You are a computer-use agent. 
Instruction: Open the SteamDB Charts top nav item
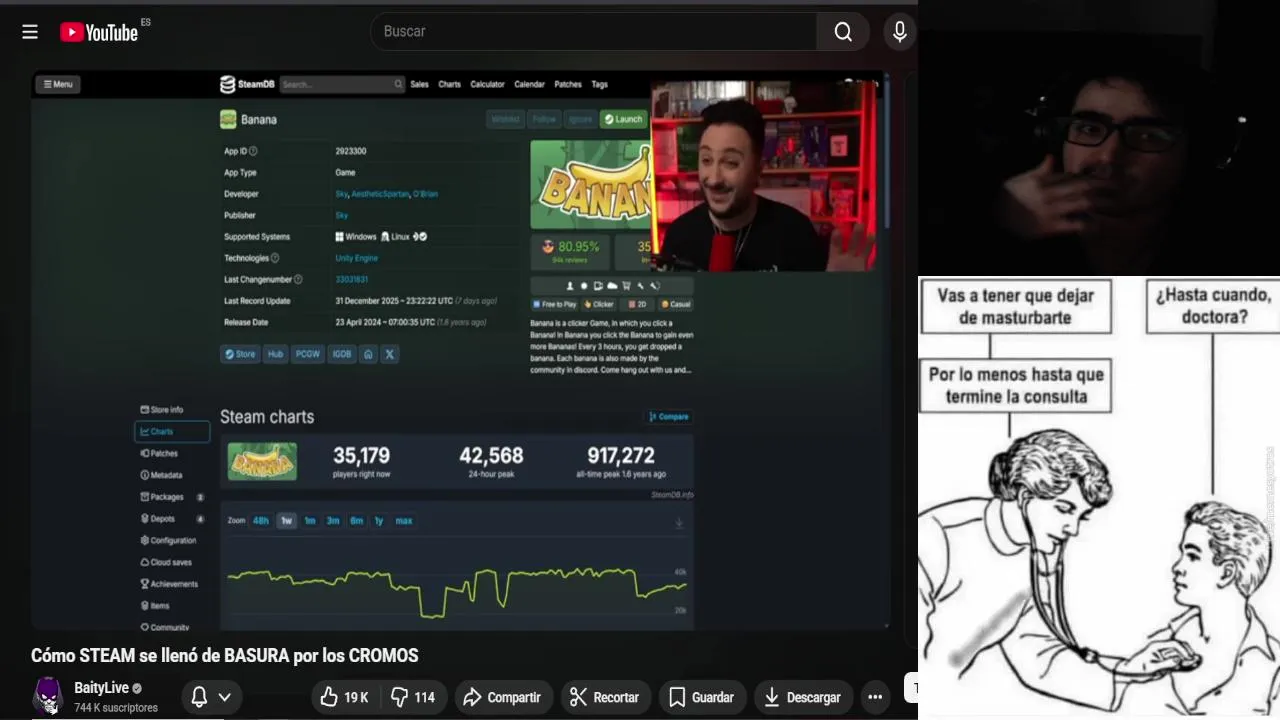(x=449, y=84)
